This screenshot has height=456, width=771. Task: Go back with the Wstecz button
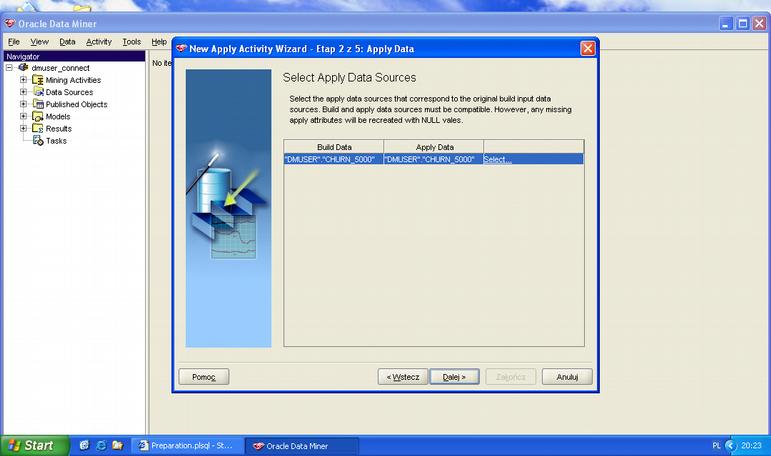pos(403,377)
